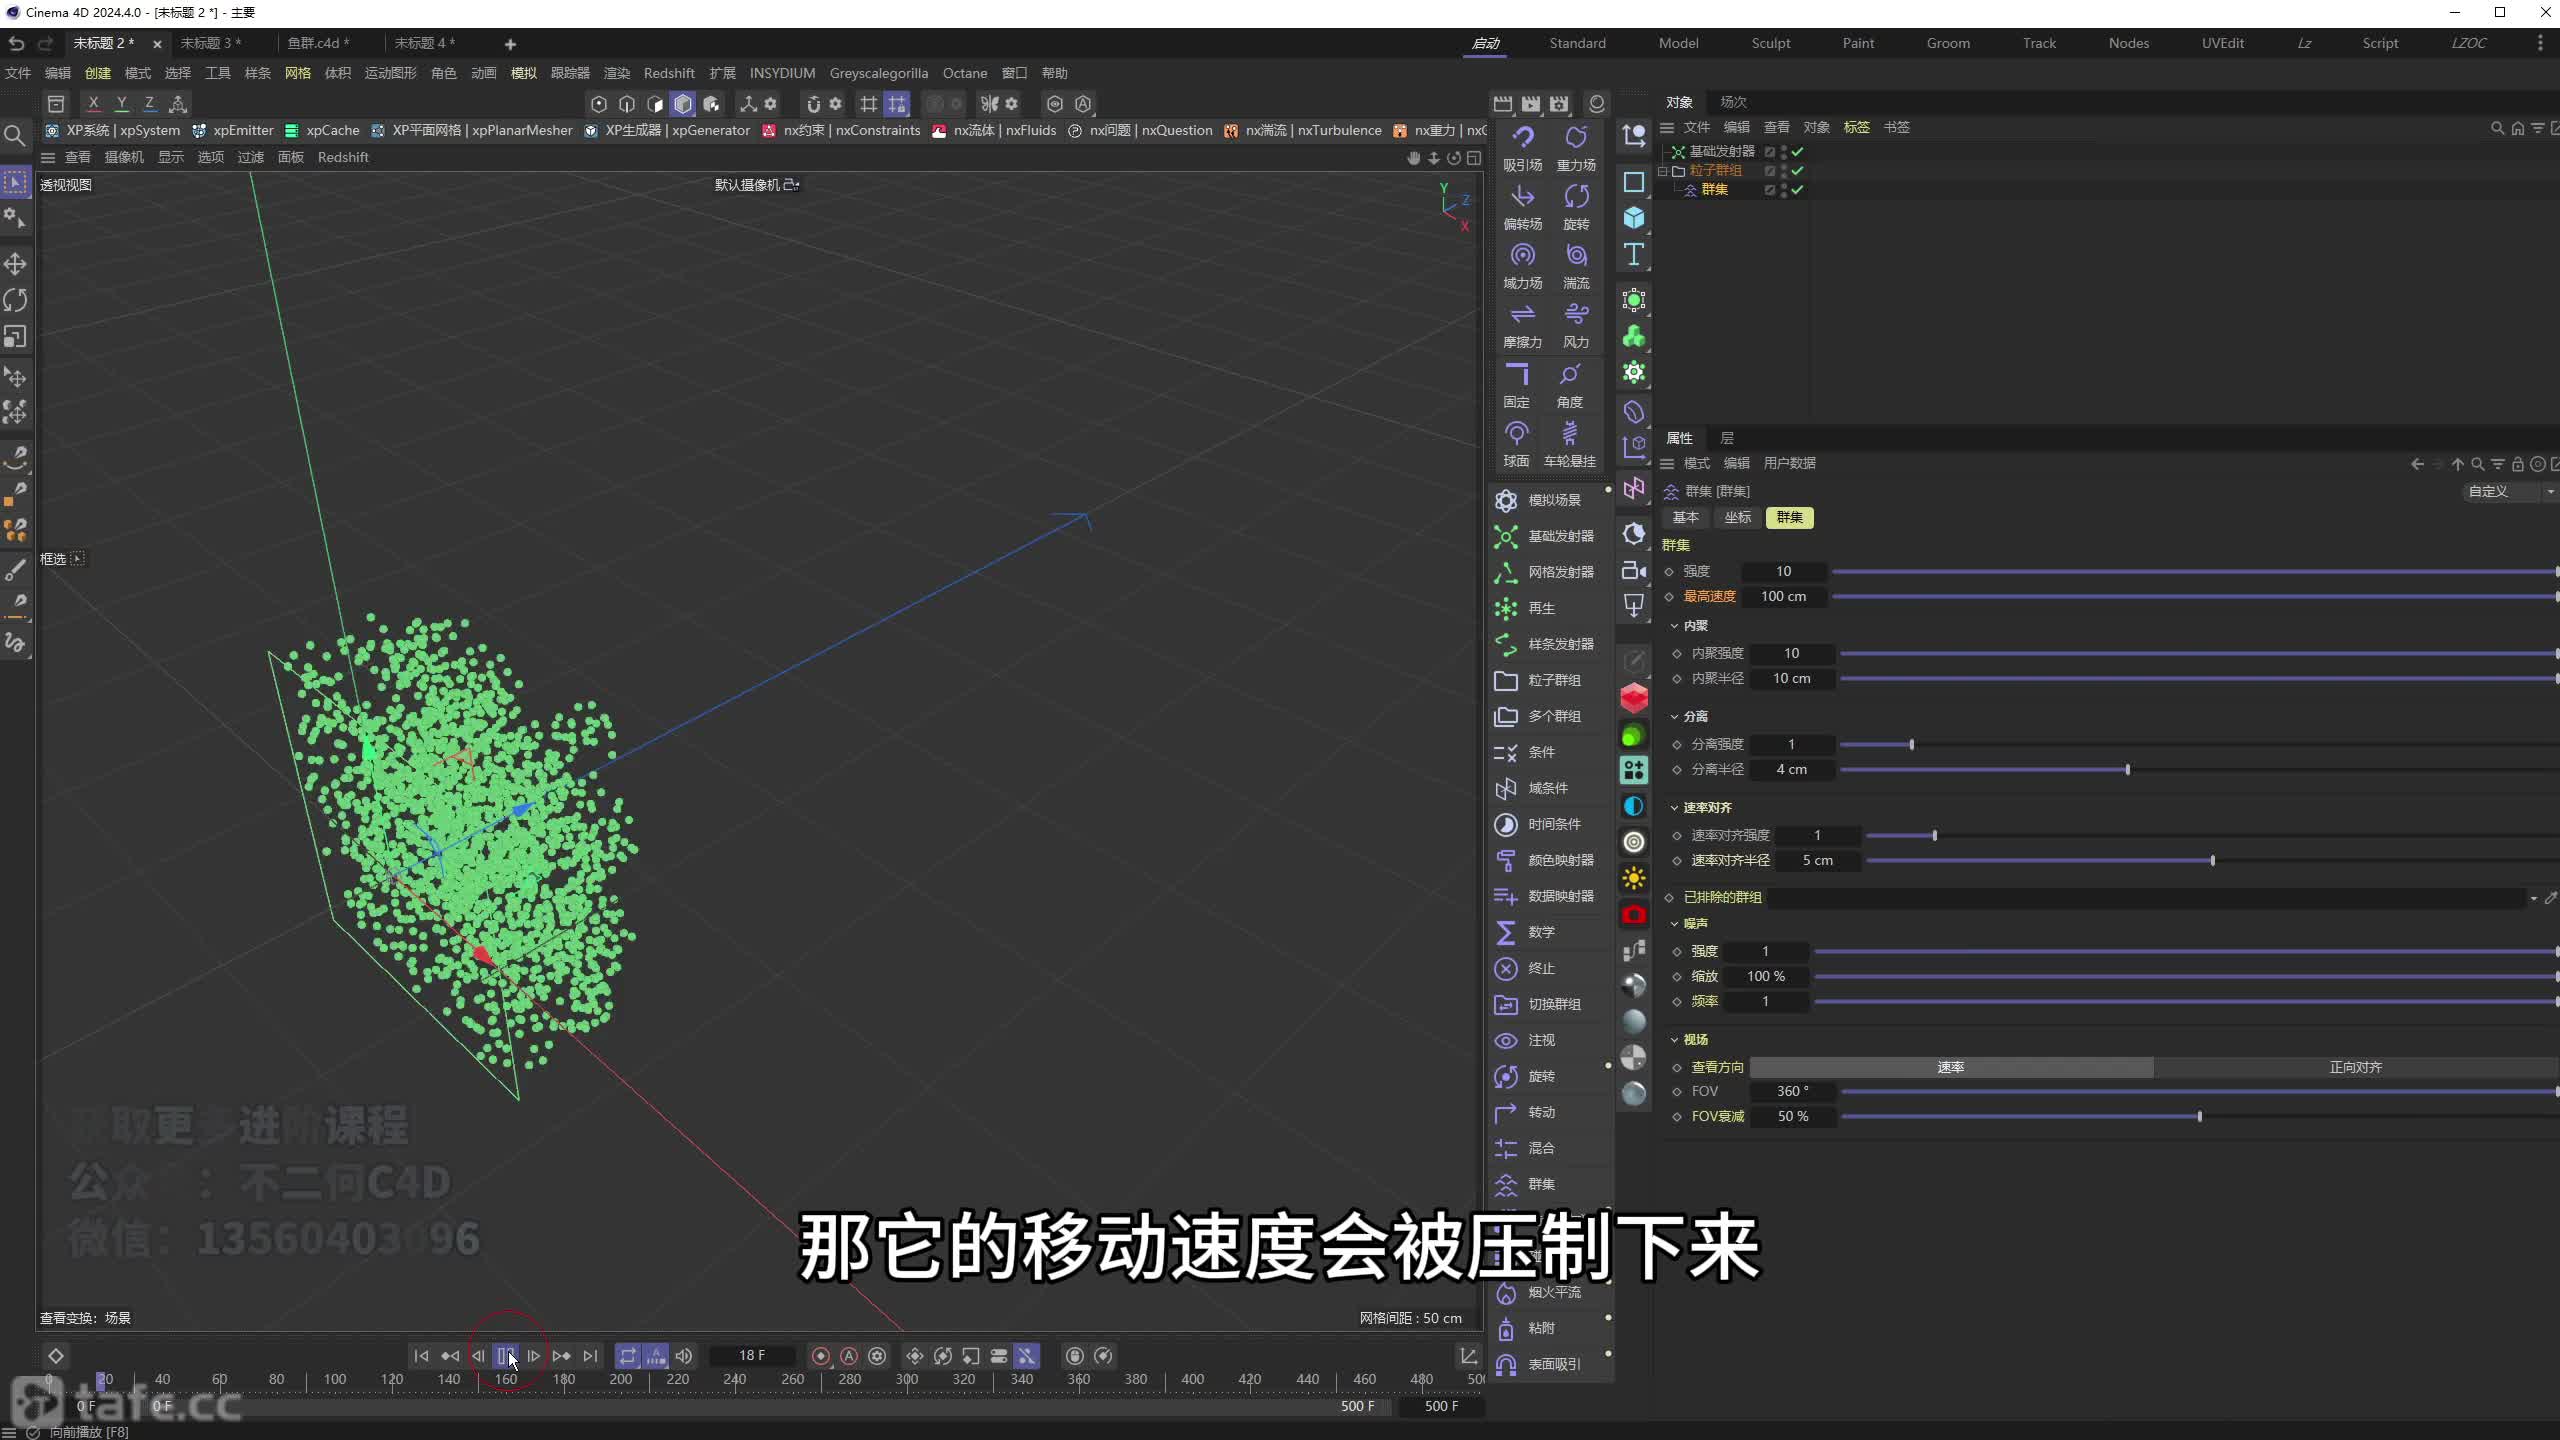Open 已排除的群组 dropdown arrow
This screenshot has width=2560, height=1440.
coord(2533,898)
